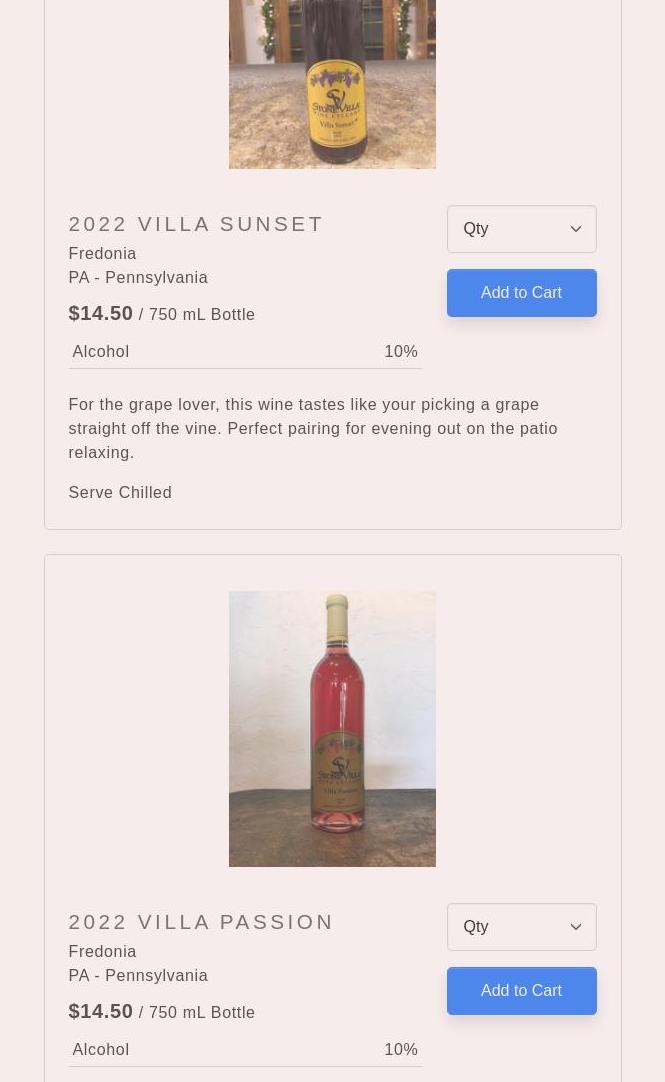
Task: Click PA - Pennsylvania under Villa Passion
Action: tap(138, 976)
